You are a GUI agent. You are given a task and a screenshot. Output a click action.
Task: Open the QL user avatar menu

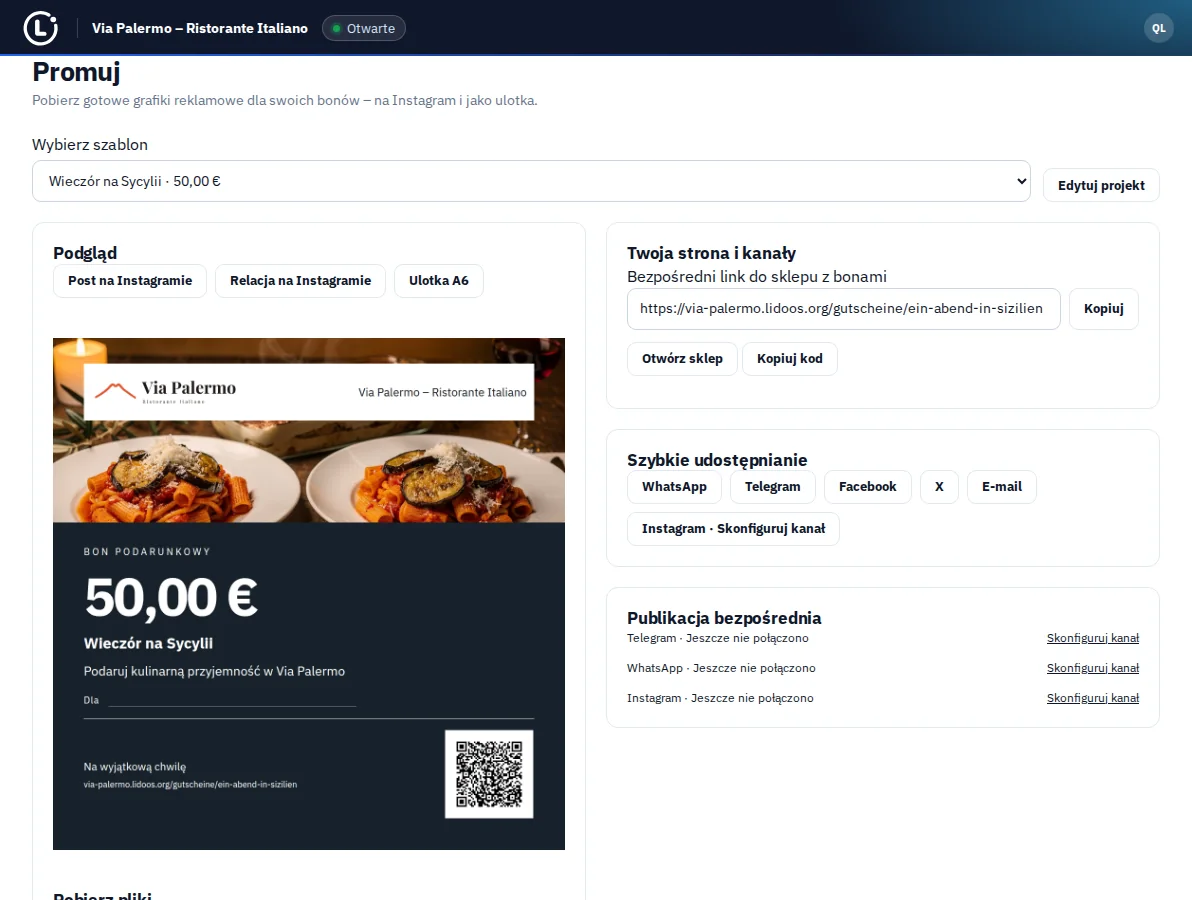point(1159,28)
